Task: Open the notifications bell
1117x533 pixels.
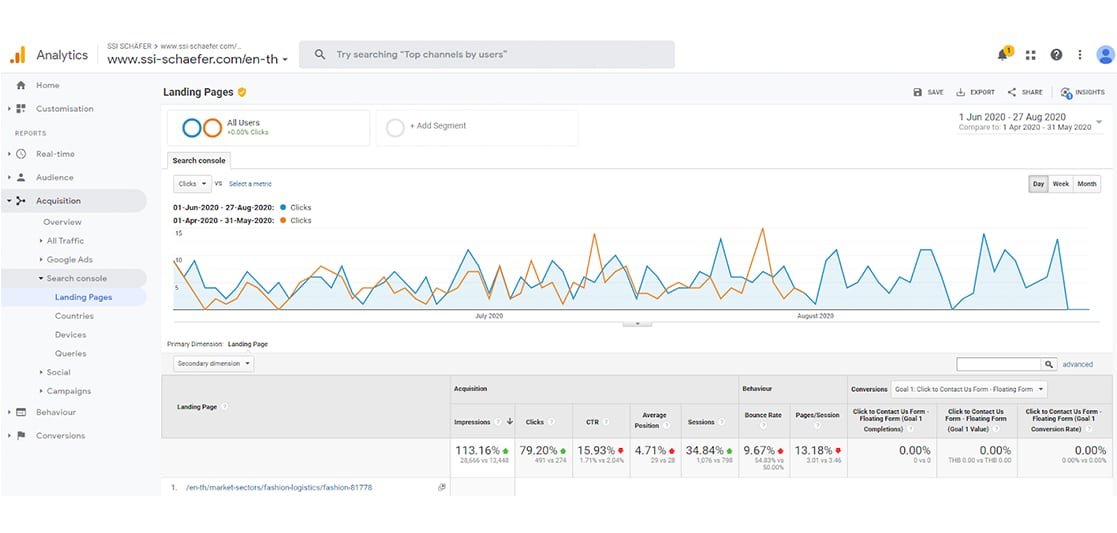Action: 1004,54
